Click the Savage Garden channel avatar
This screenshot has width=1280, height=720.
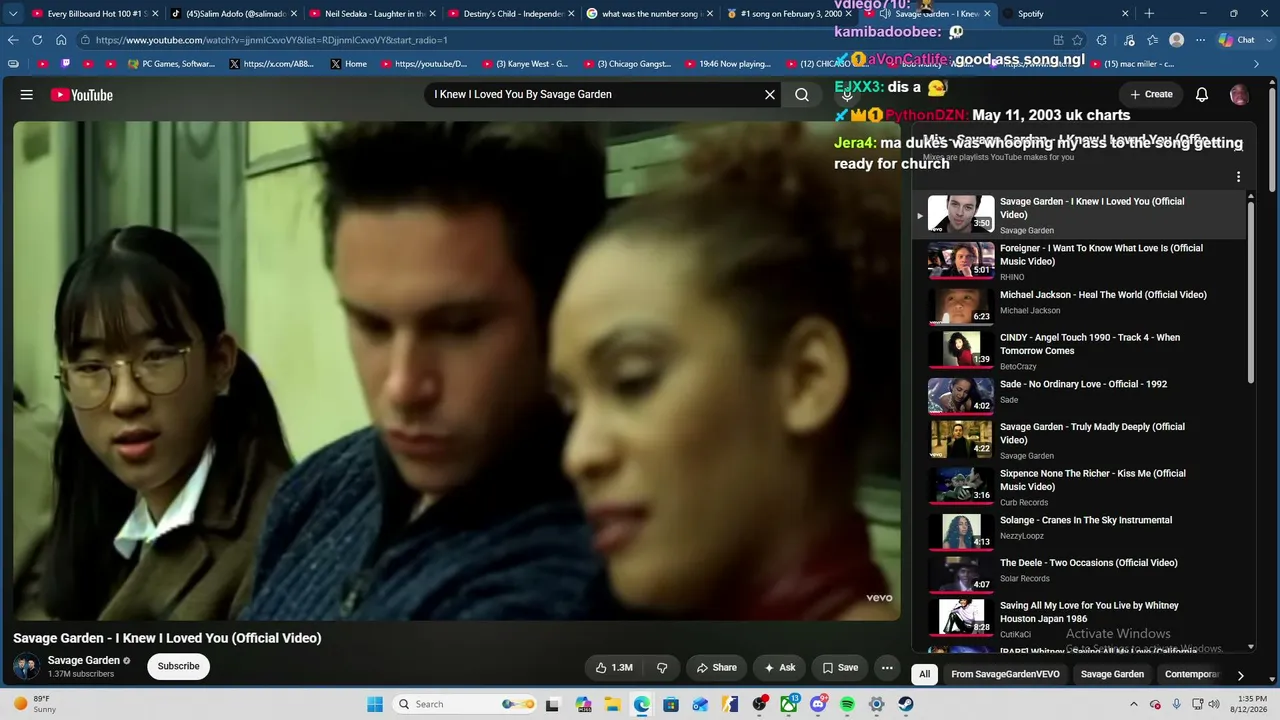pyautogui.click(x=26, y=666)
